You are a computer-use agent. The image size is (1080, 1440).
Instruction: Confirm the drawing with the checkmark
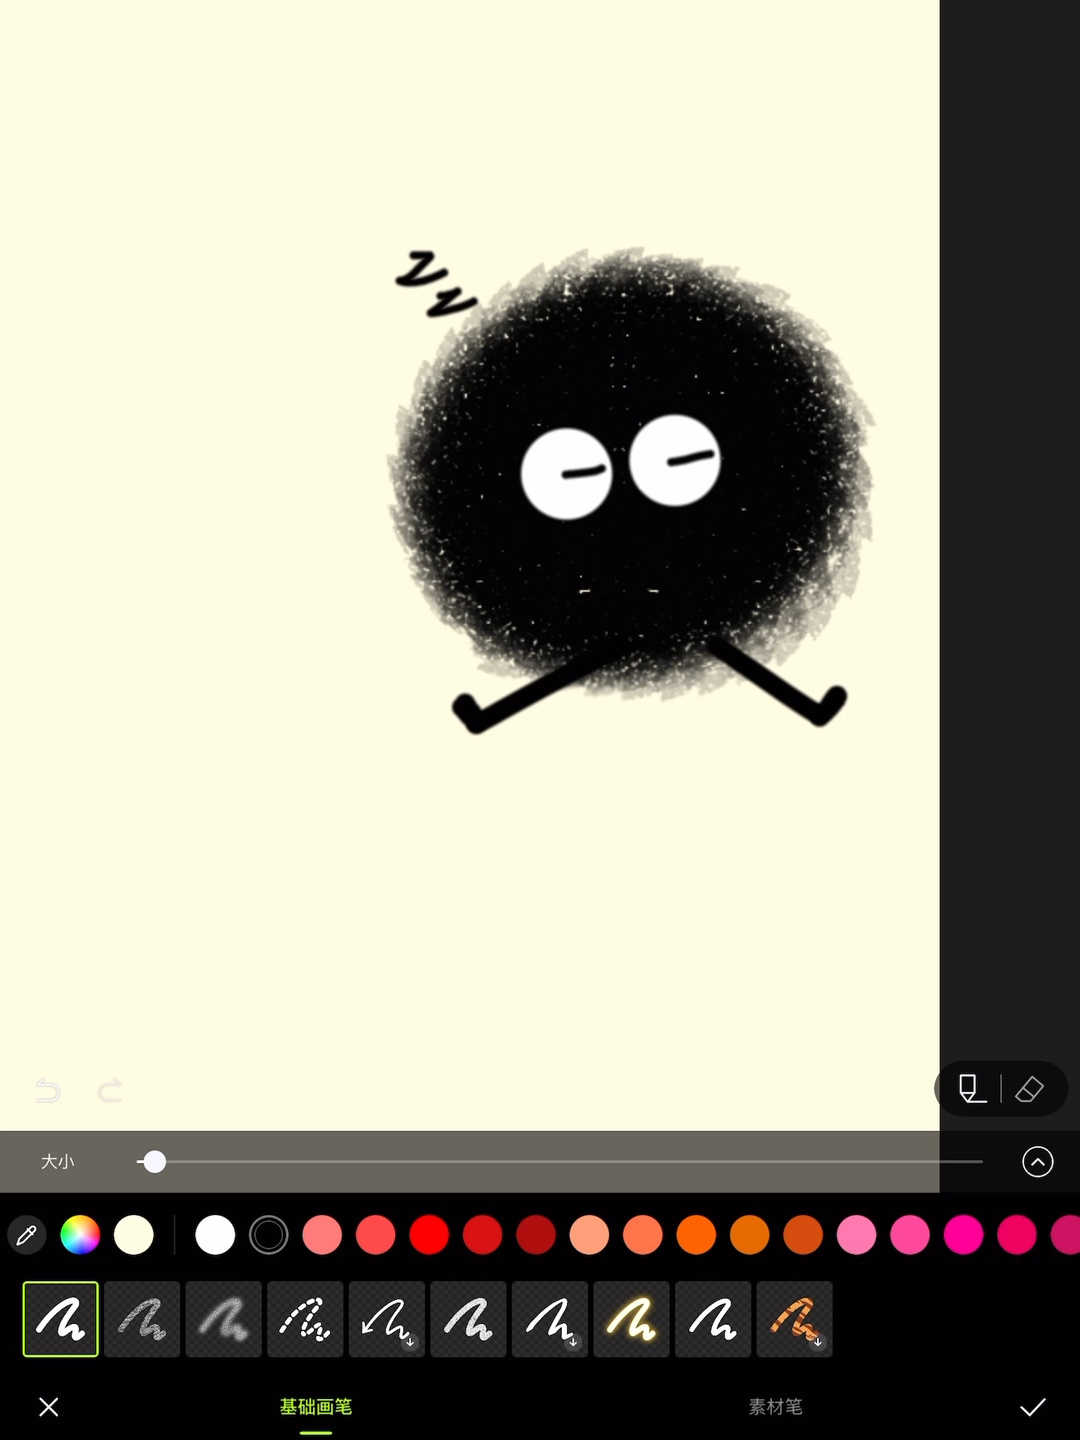pyautogui.click(x=1032, y=1407)
